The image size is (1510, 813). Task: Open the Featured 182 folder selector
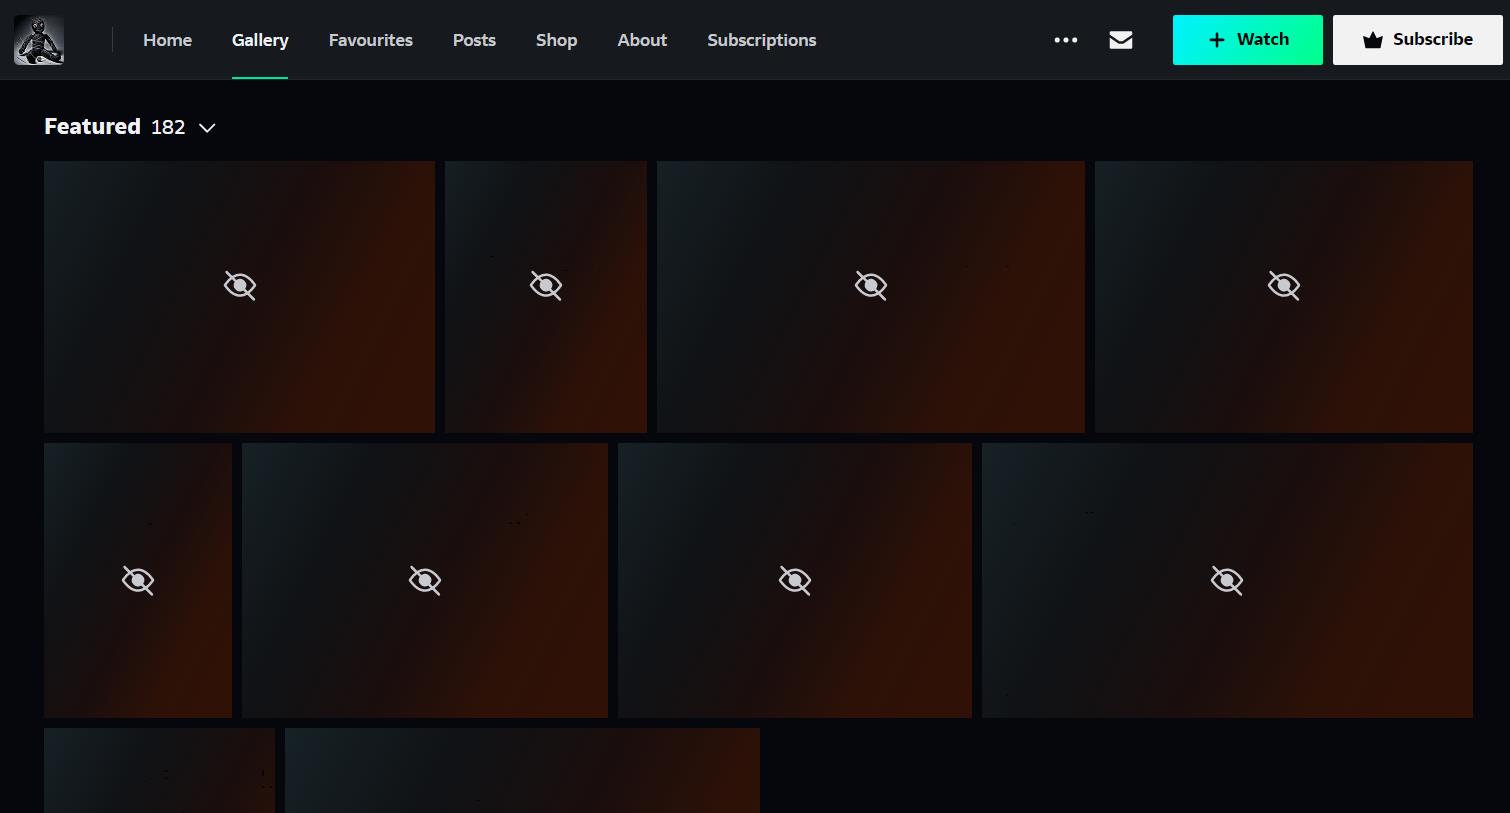pyautogui.click(x=115, y=127)
